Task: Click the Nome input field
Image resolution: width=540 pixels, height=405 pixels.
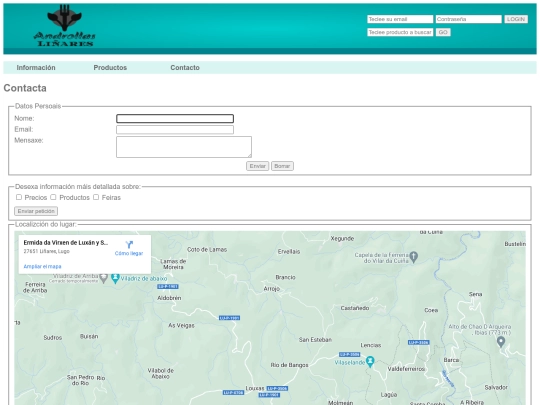Action: (175, 118)
